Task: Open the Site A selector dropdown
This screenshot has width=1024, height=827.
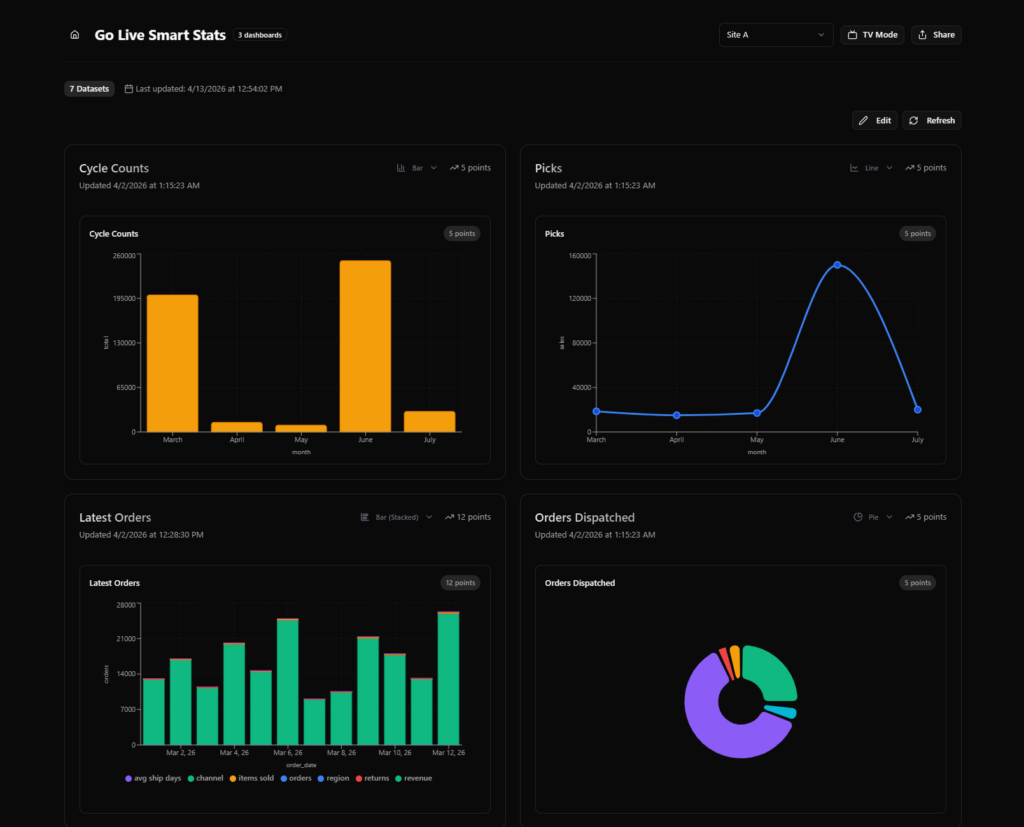Action: (776, 35)
